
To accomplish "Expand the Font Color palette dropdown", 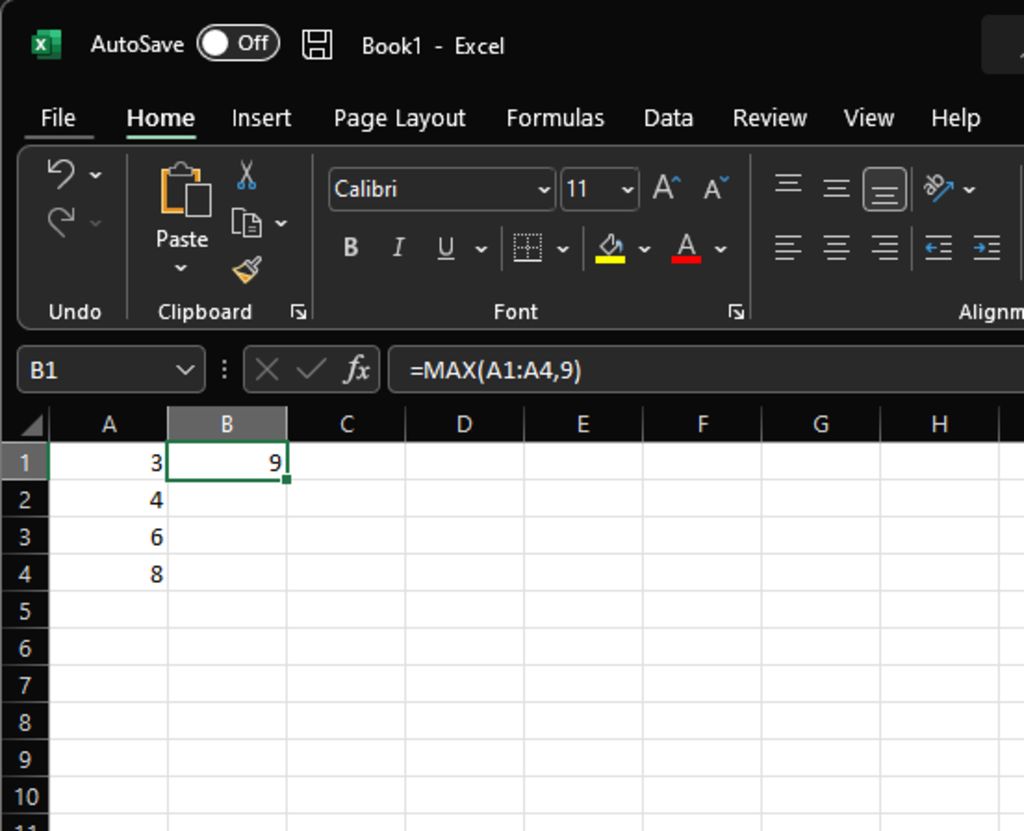I will pyautogui.click(x=720, y=249).
